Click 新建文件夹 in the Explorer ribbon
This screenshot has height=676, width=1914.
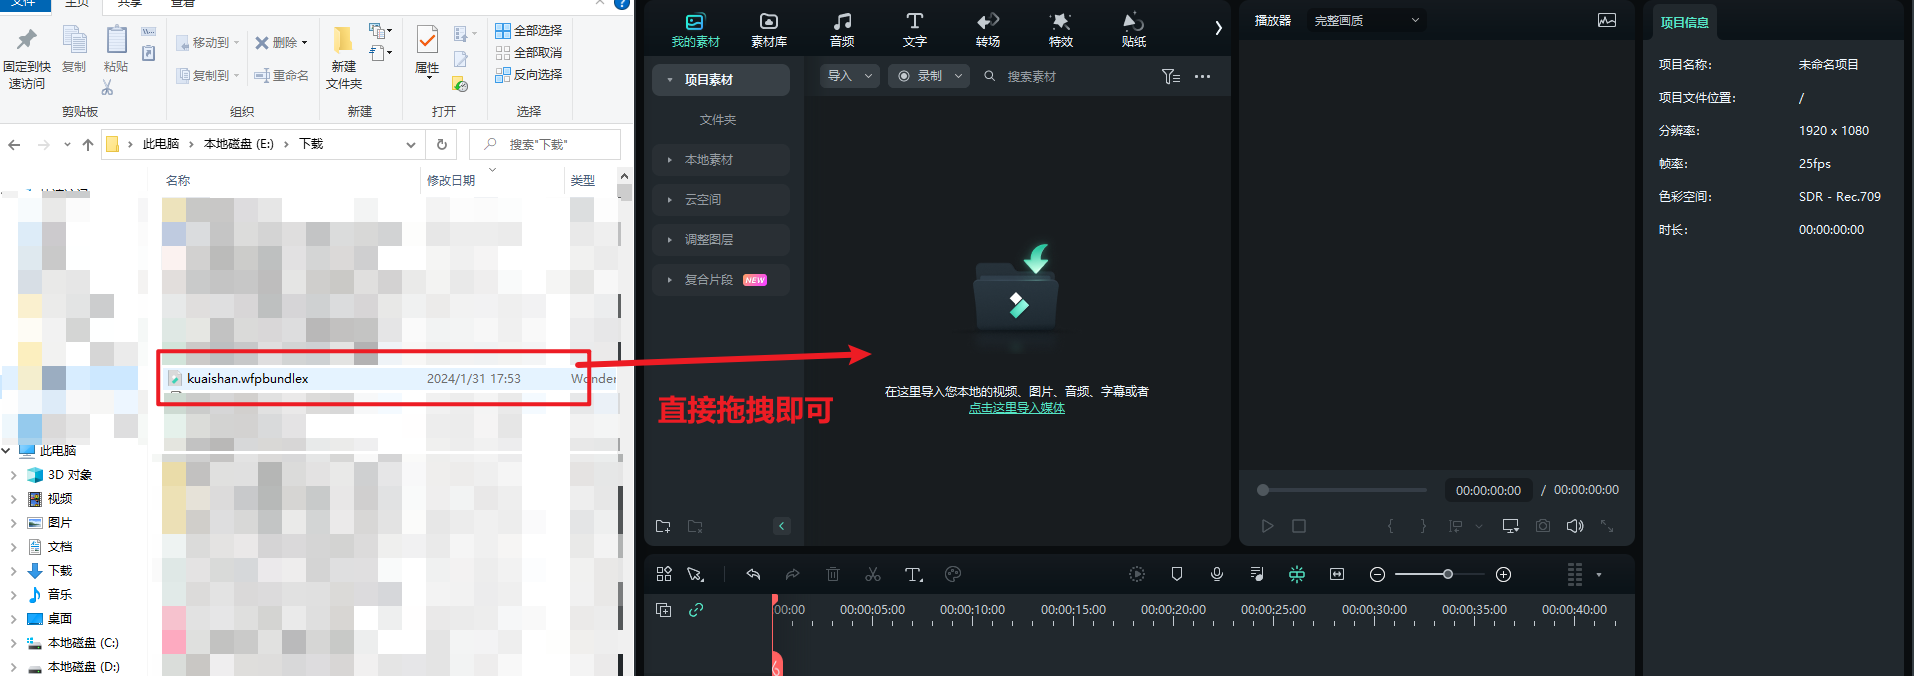[344, 58]
